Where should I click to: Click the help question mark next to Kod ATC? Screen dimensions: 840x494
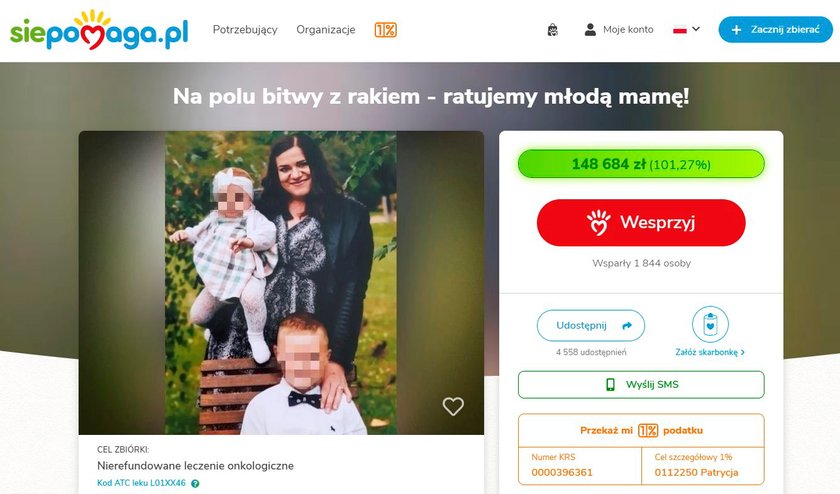(195, 483)
